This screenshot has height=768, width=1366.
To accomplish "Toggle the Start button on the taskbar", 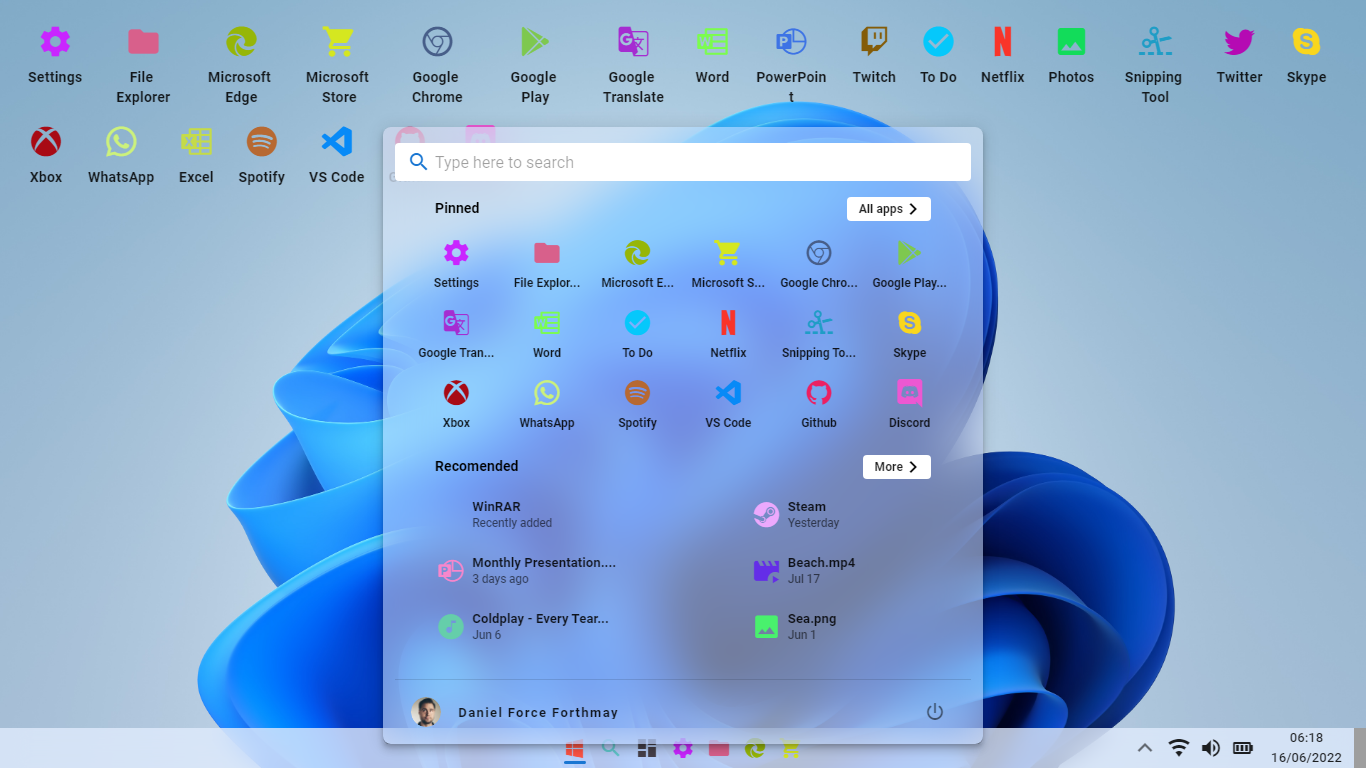I will (574, 748).
